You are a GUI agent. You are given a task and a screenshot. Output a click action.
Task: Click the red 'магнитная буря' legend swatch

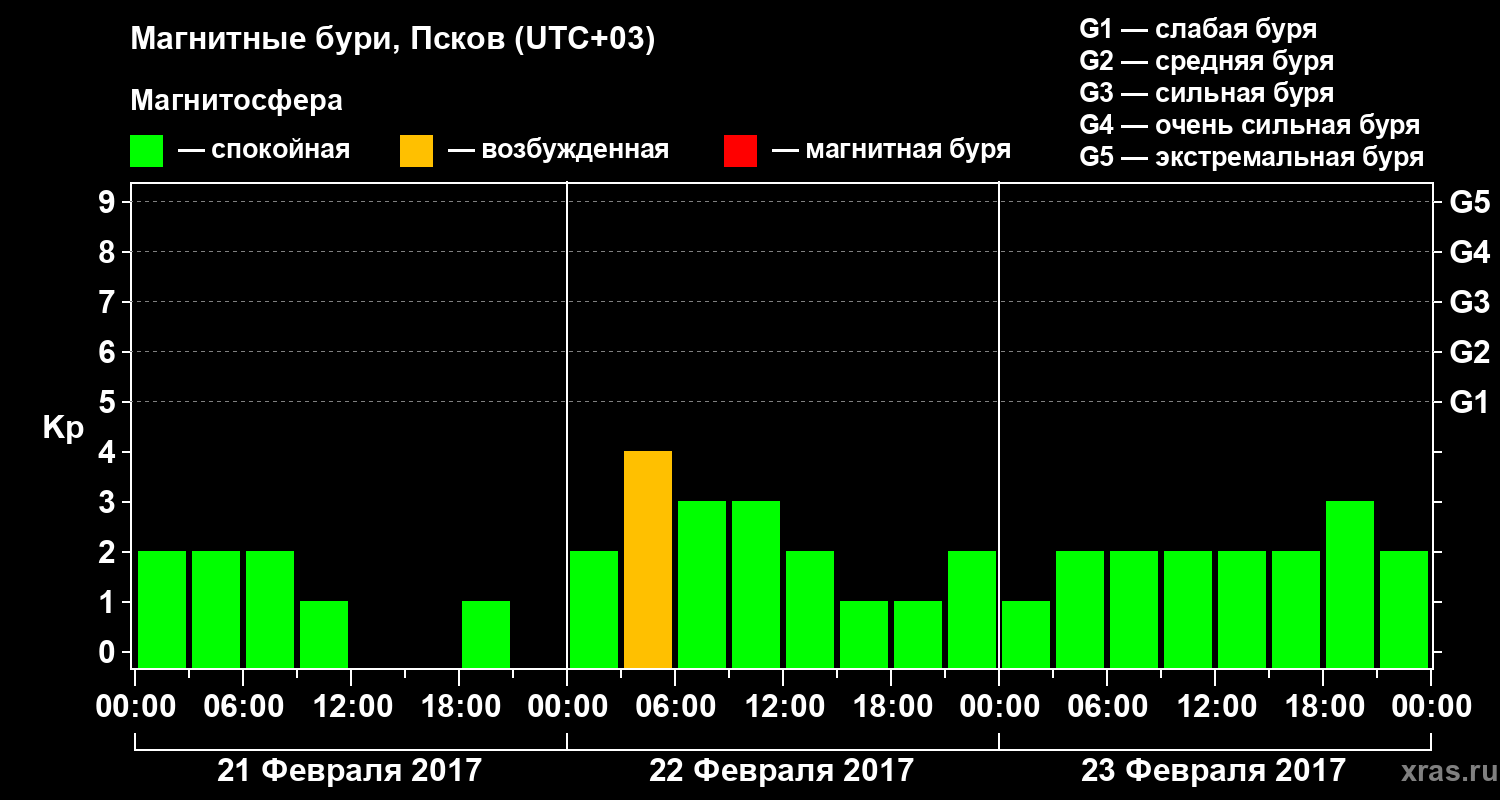click(x=740, y=151)
